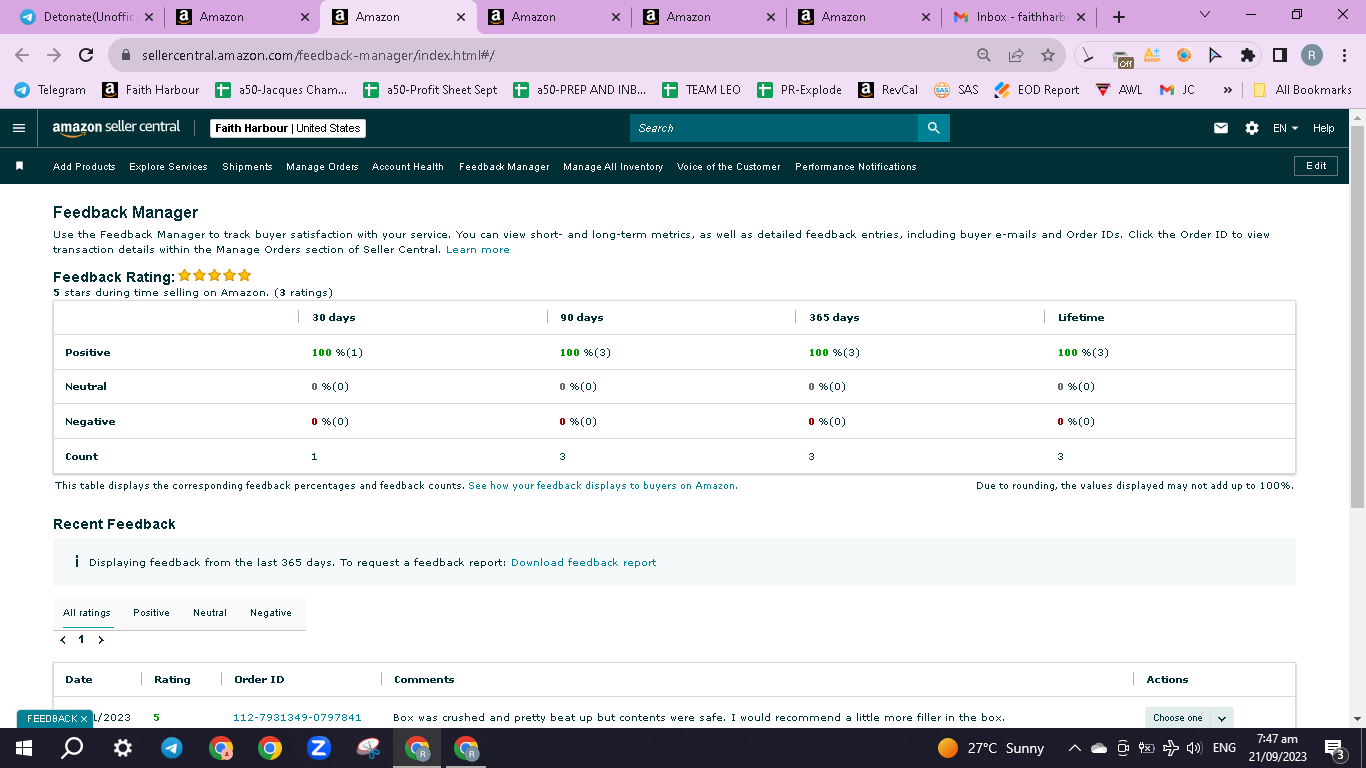Click the bookmark flag icon beside Add Products
1366x768 pixels.
click(19, 166)
